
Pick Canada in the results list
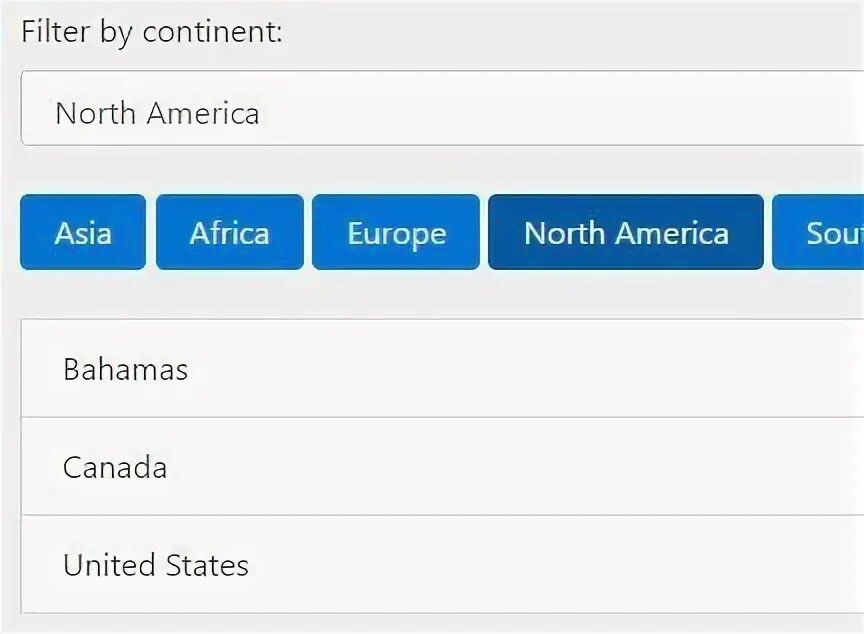pos(442,467)
